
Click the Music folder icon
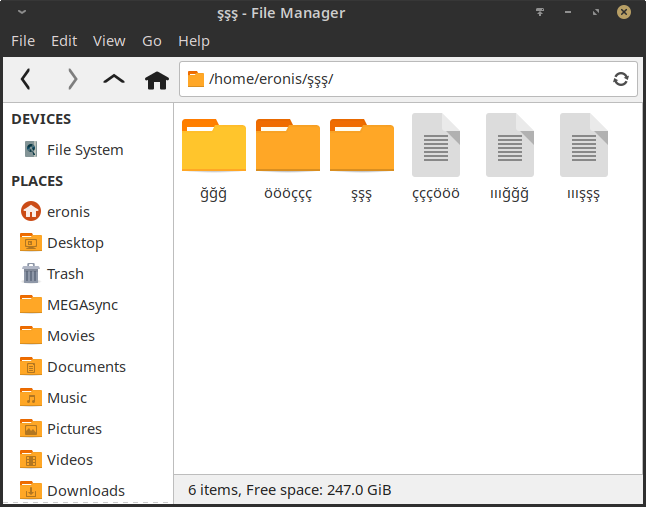(x=31, y=397)
